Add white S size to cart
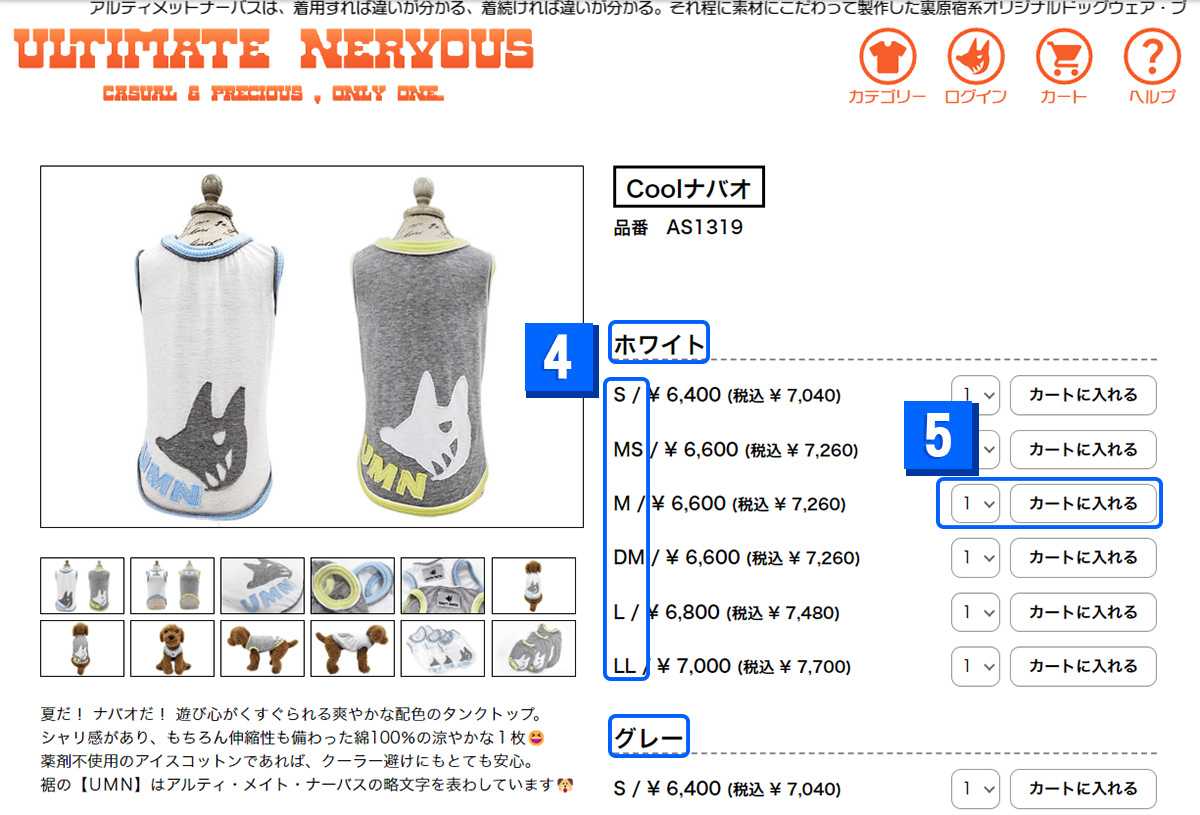The height and width of the screenshot is (815, 1200). 1083,395
